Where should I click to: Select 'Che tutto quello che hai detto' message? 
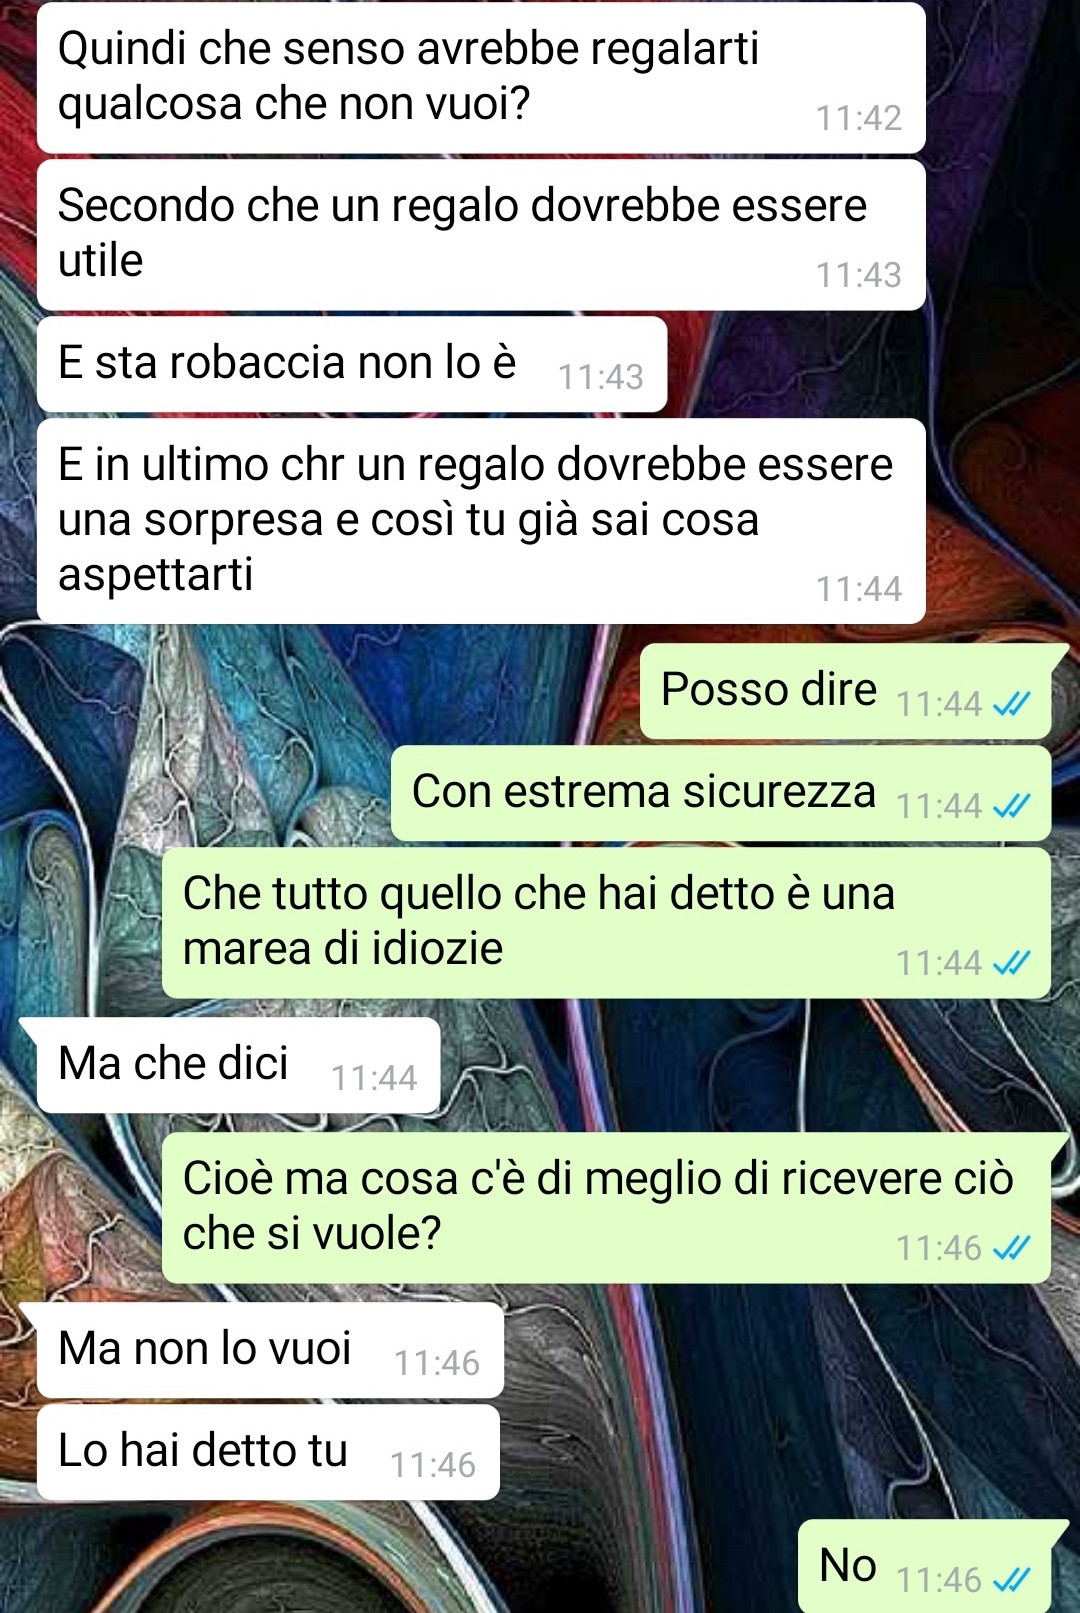[606, 923]
